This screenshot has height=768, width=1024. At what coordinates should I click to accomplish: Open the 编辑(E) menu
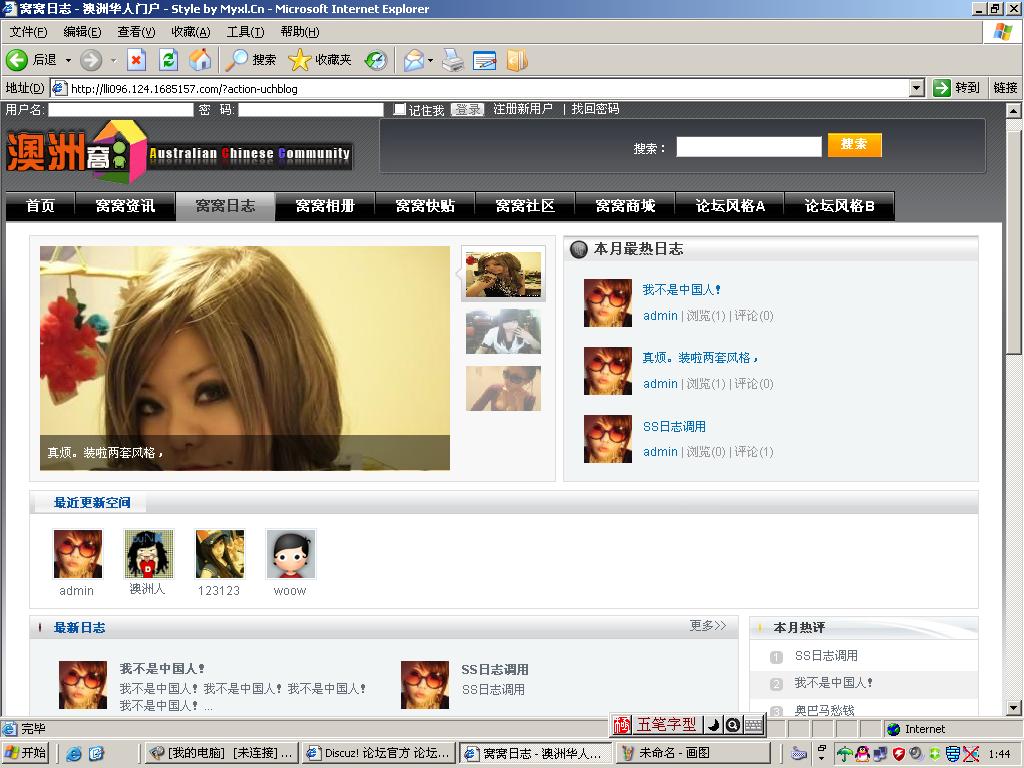click(82, 32)
